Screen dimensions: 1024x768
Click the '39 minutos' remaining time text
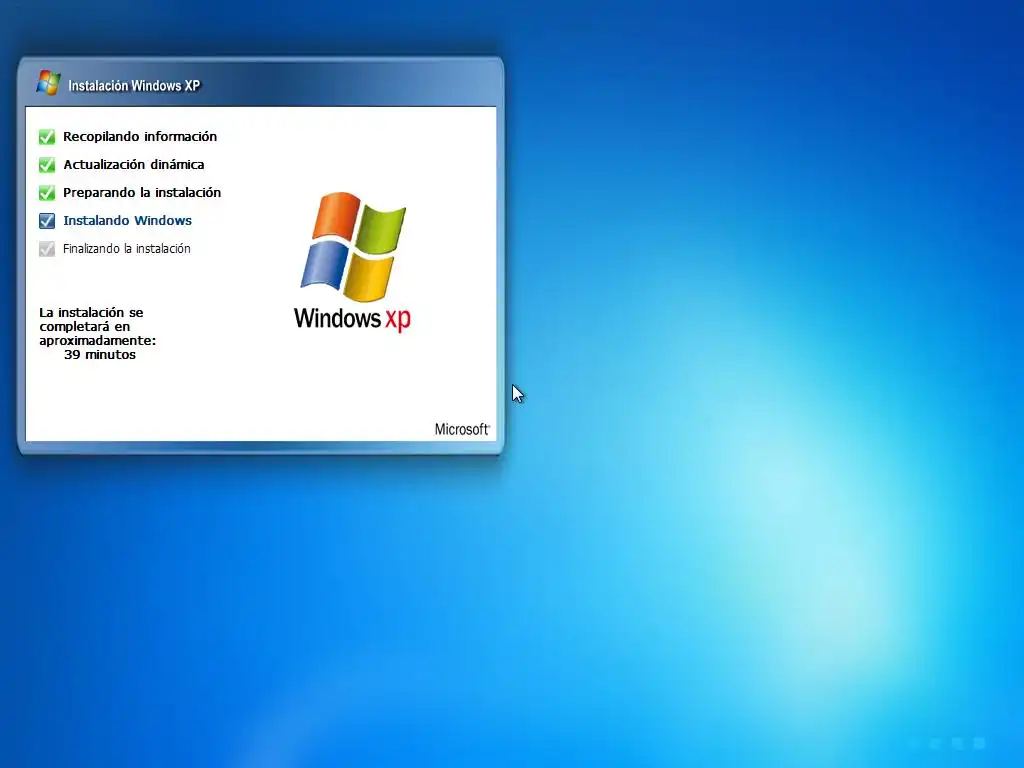tap(100, 355)
